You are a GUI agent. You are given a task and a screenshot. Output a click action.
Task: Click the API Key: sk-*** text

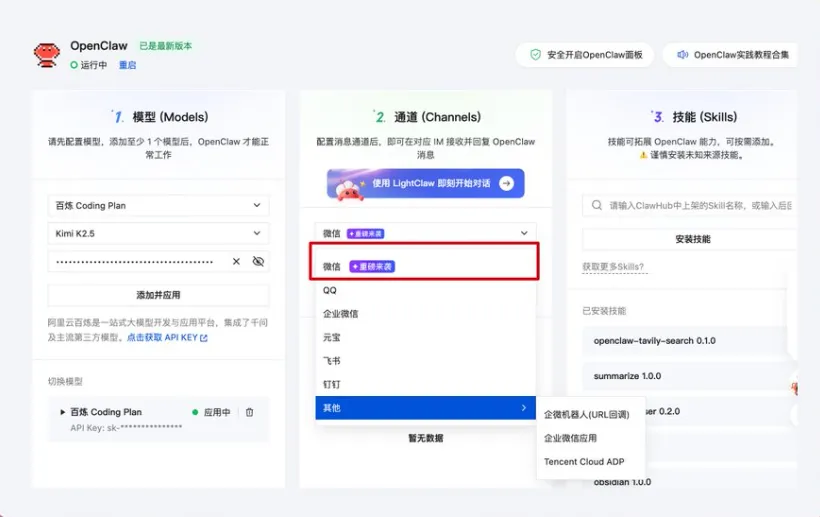[126, 428]
